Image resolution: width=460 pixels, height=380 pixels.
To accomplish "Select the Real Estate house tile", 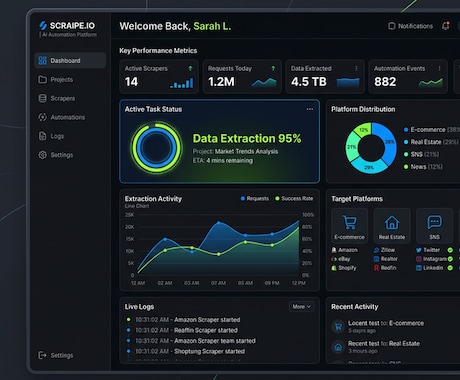I will tap(392, 226).
